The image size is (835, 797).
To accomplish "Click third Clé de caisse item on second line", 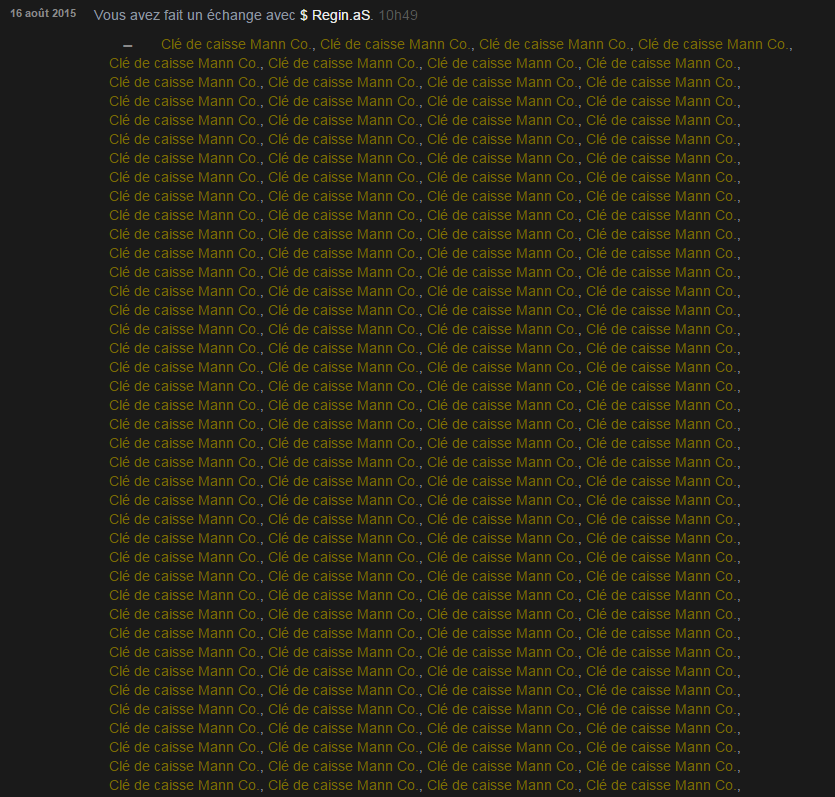I will [x=503, y=63].
